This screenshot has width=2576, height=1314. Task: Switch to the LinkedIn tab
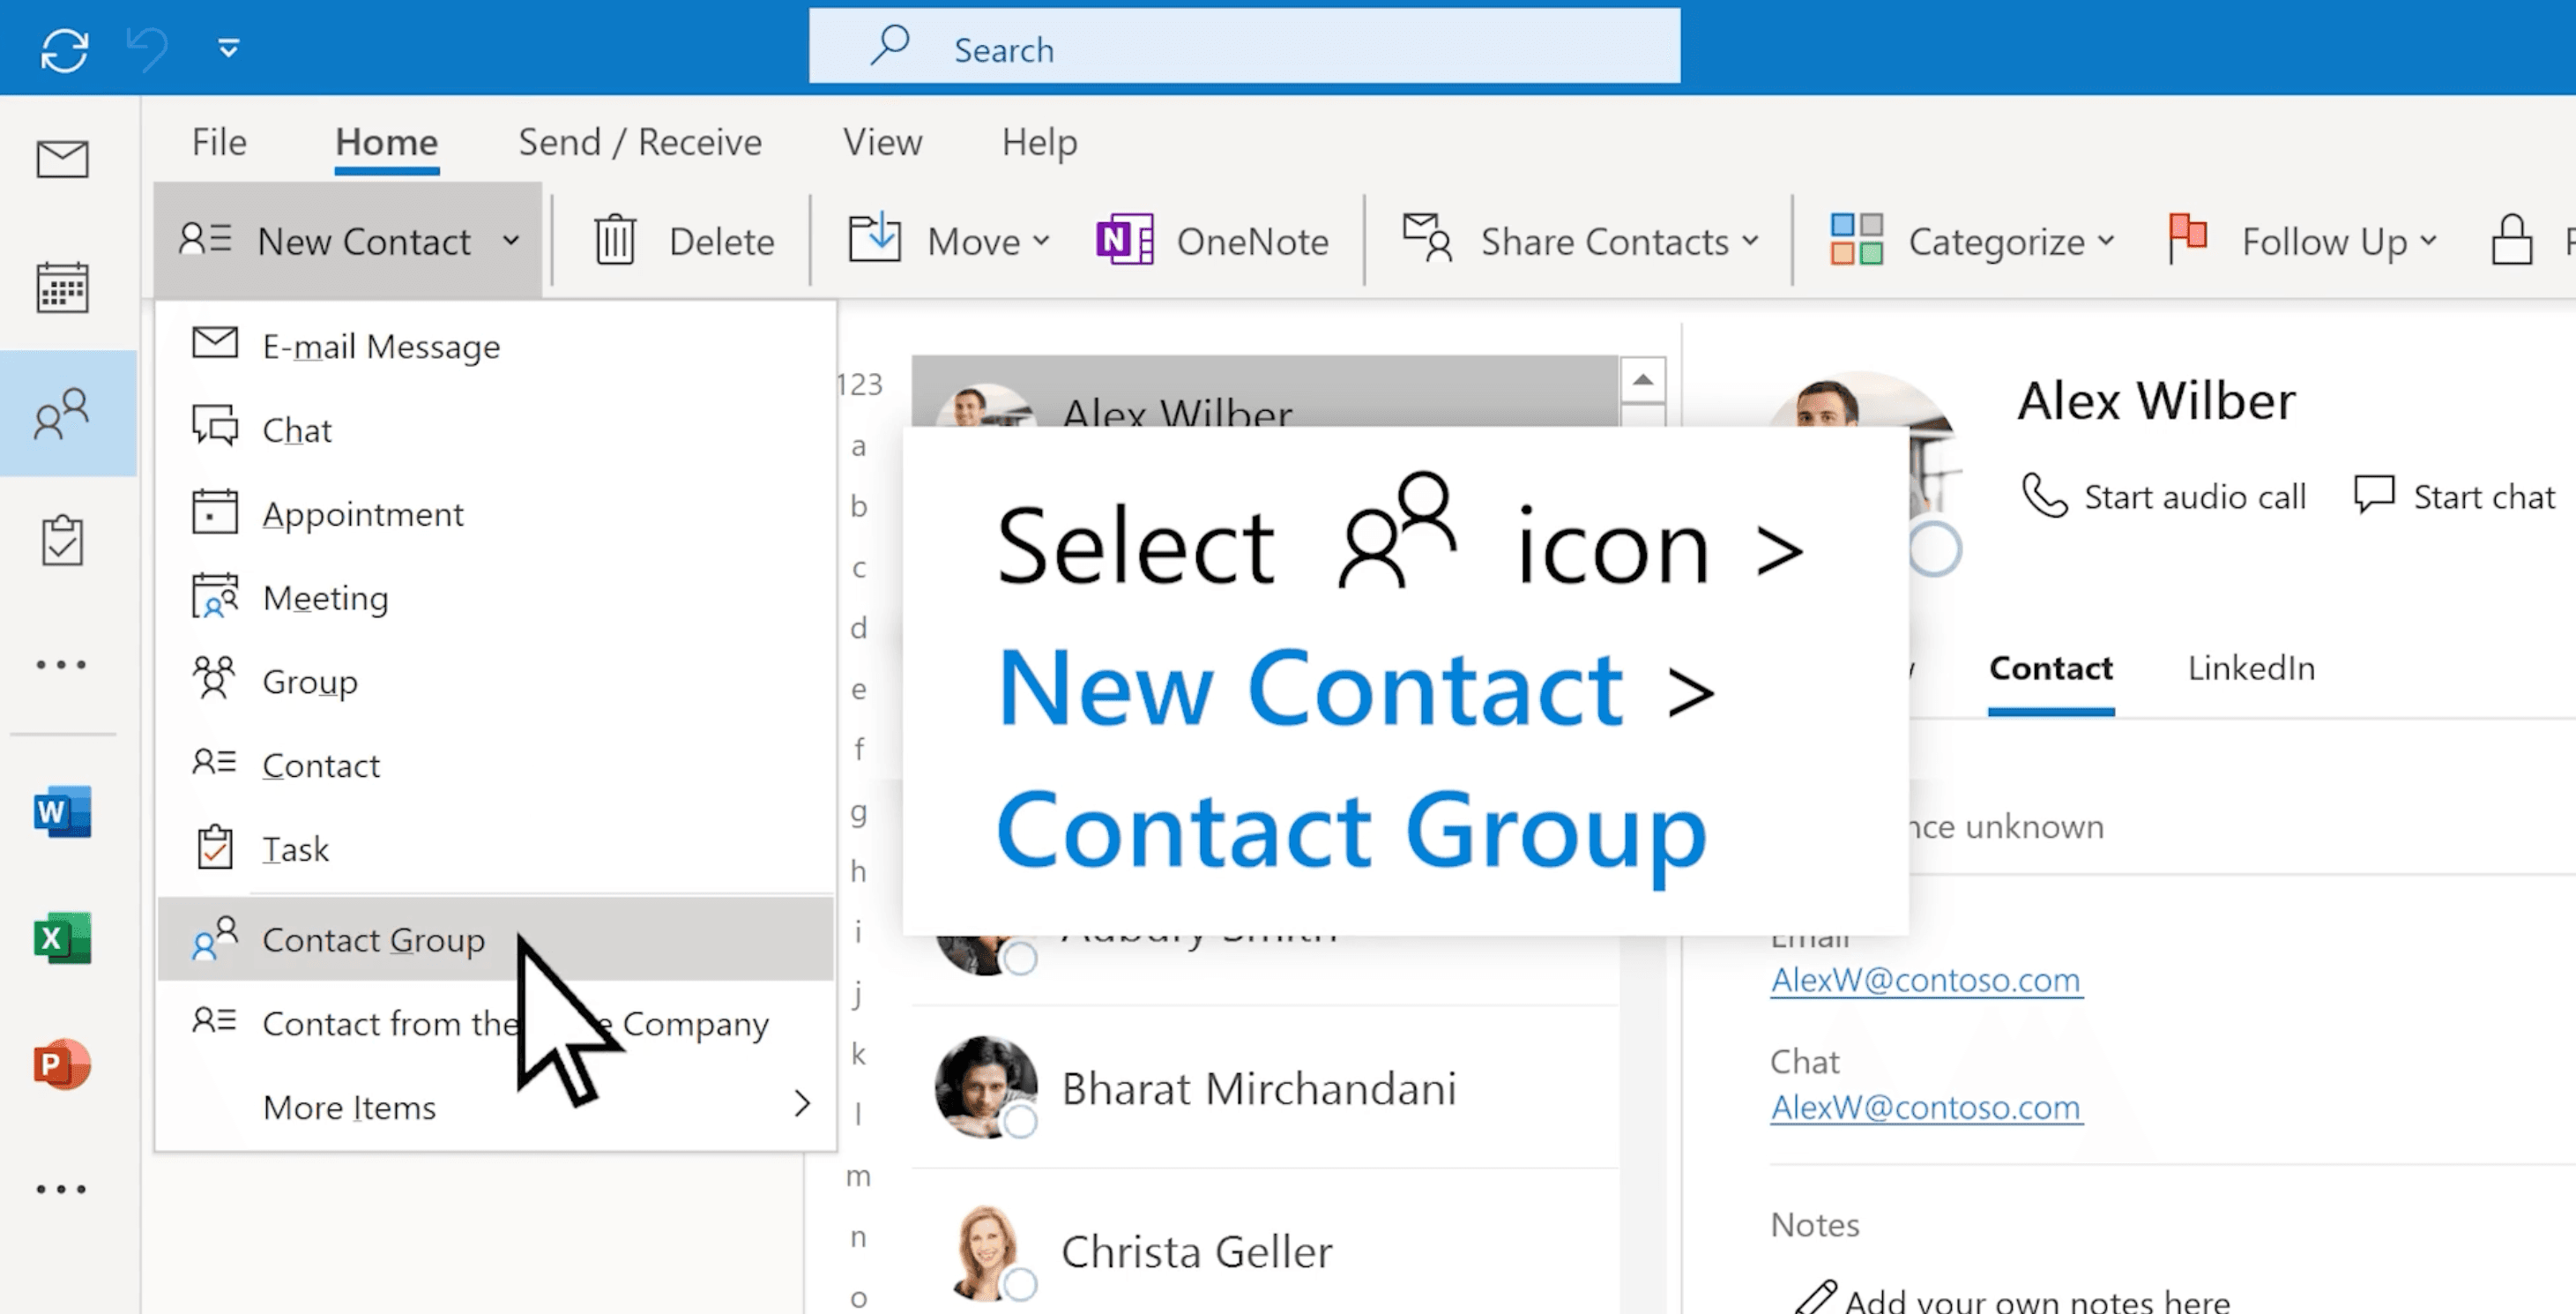(2250, 668)
